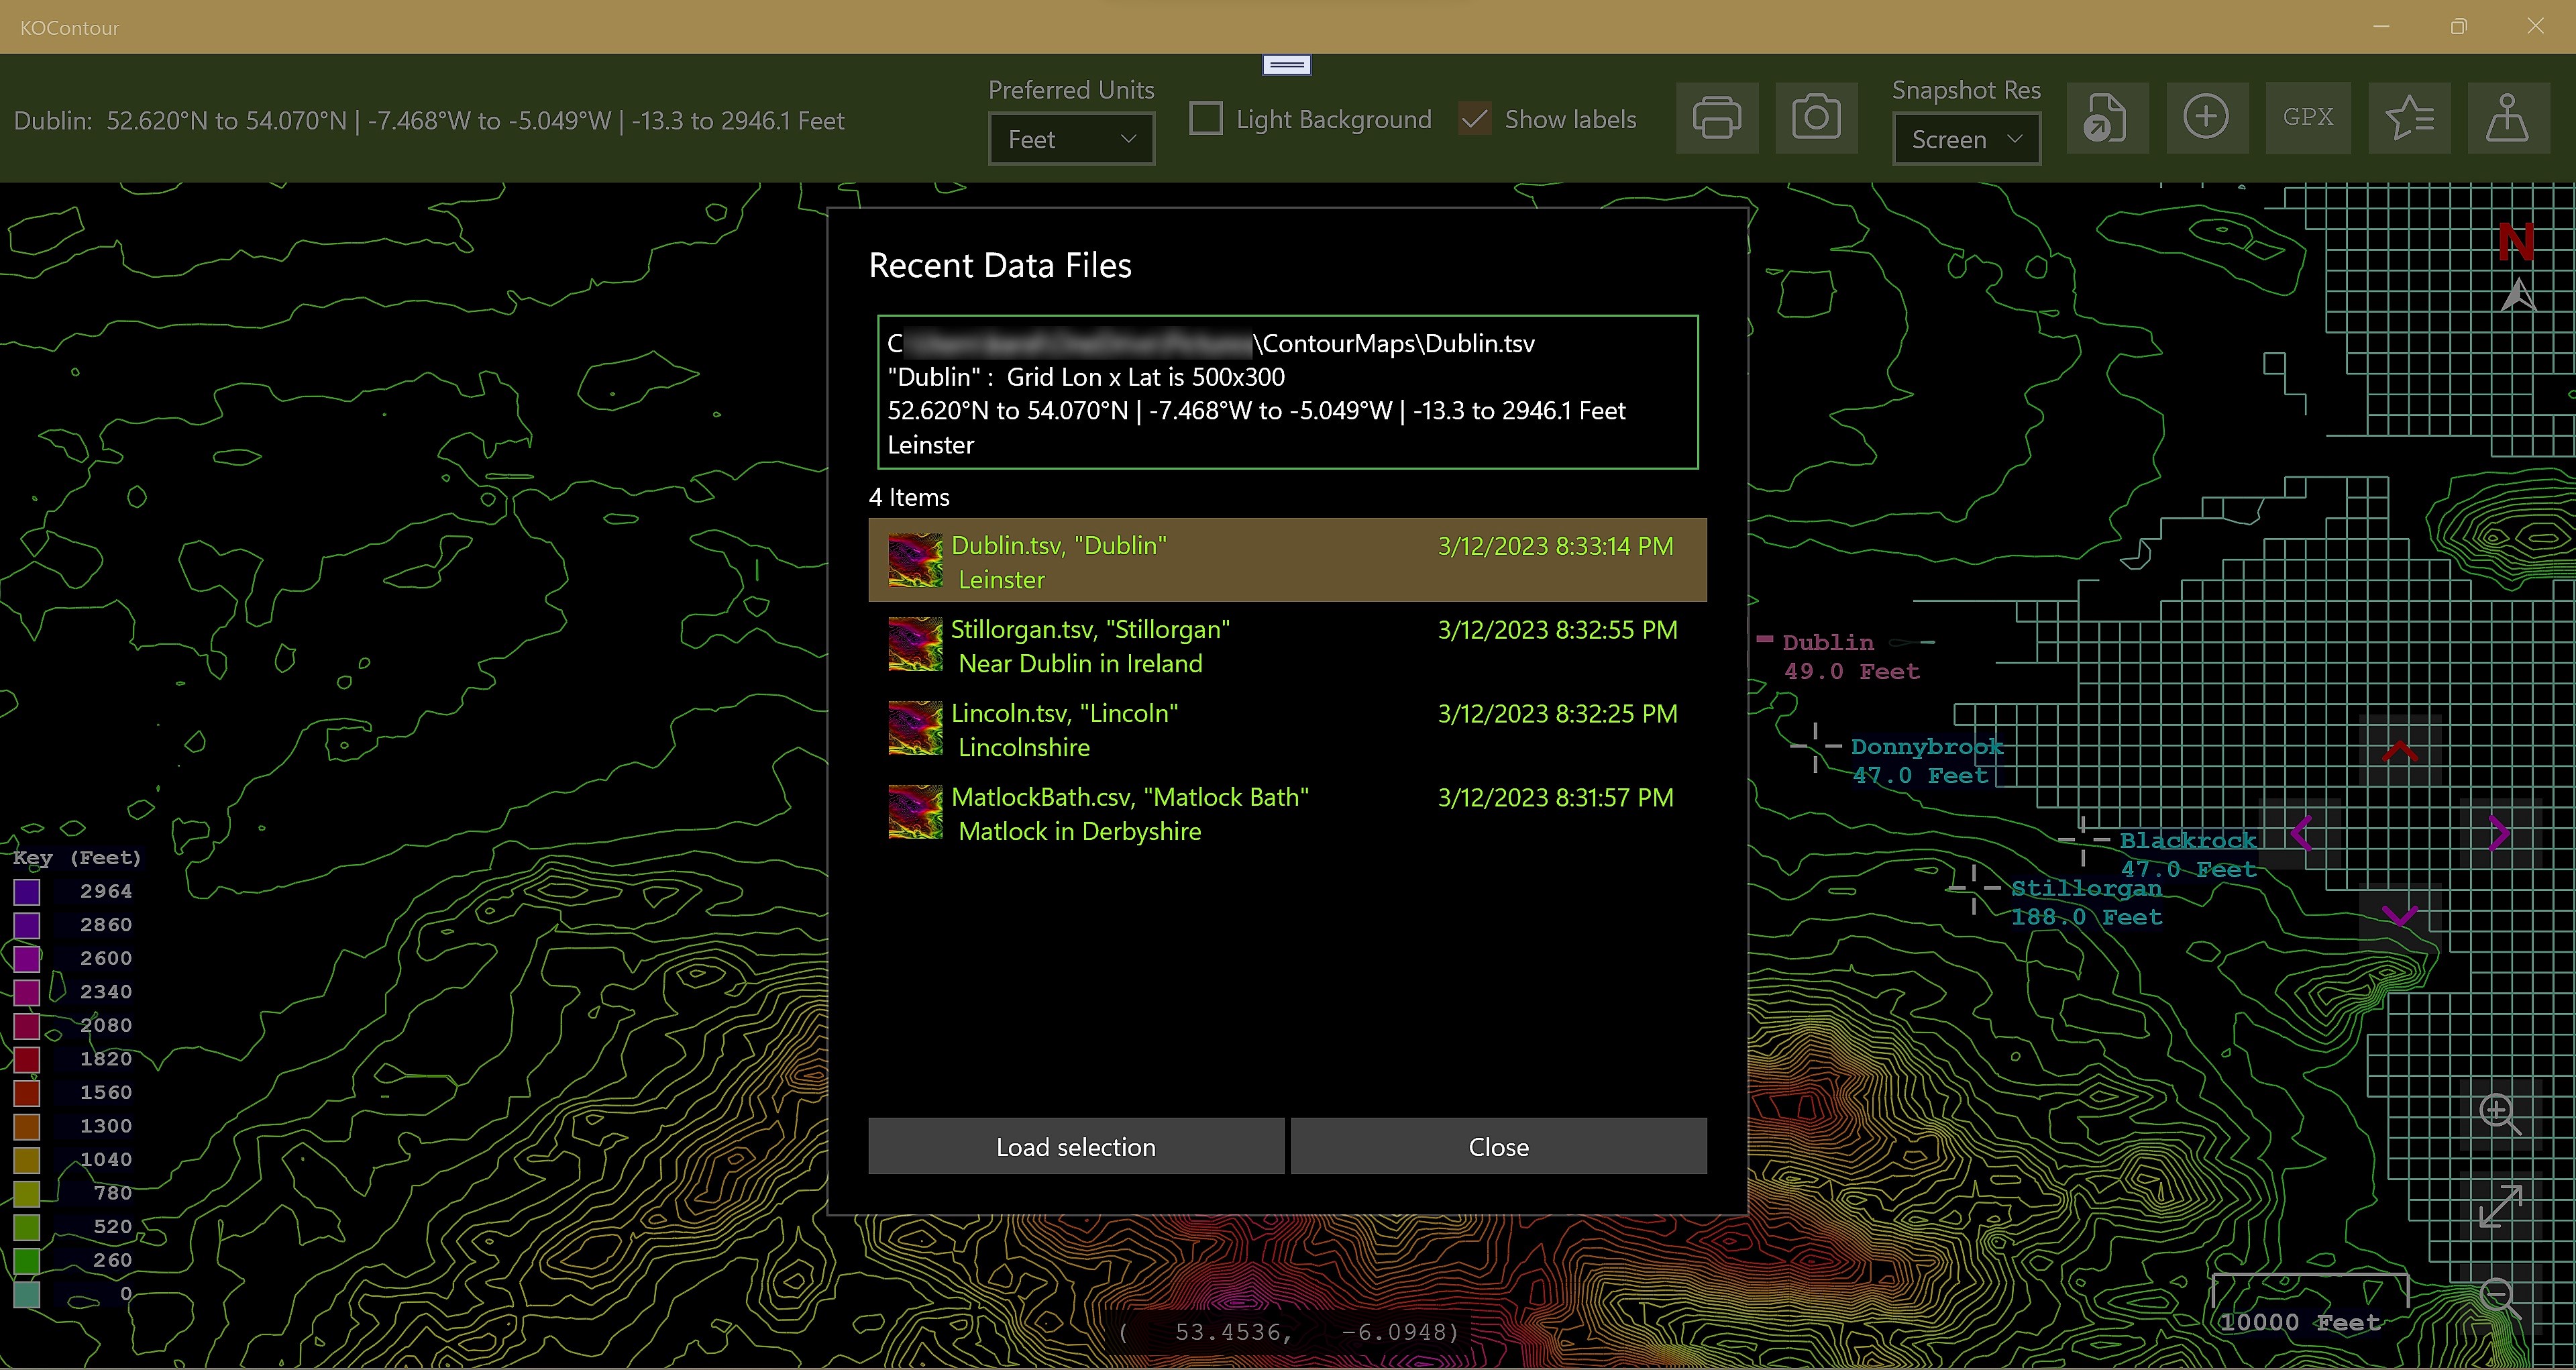Click the GPX toolbar button
This screenshot has width=2576, height=1370.
coord(2307,118)
